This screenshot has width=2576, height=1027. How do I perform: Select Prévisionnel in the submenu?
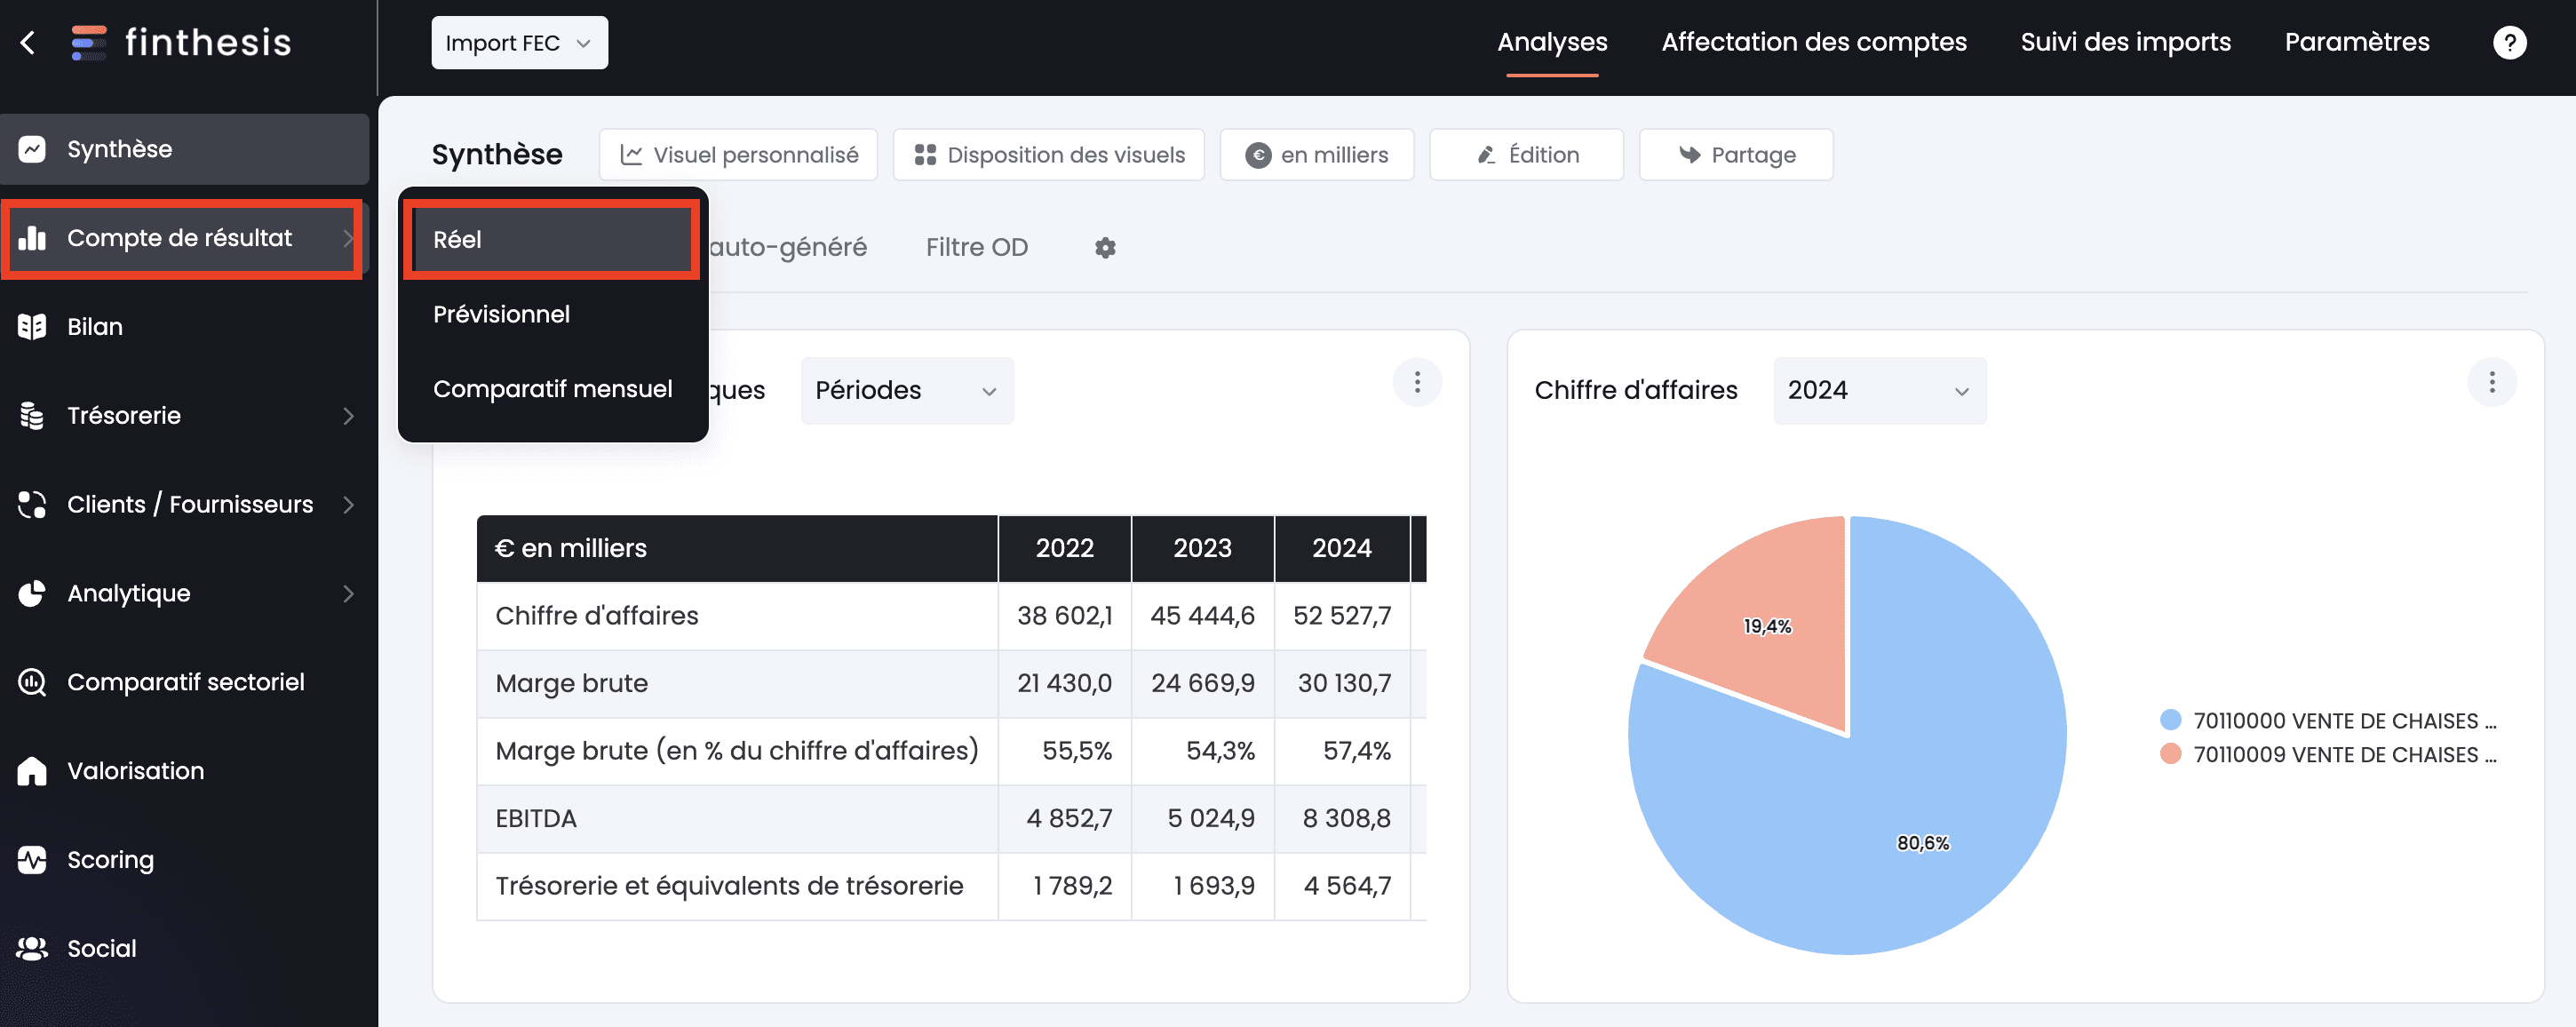pos(552,314)
